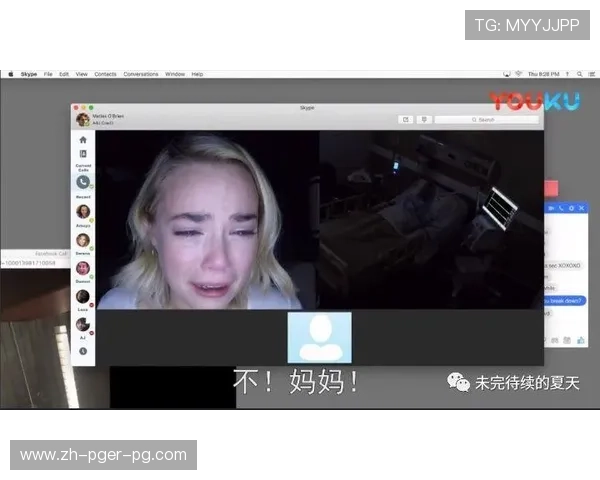600x480 pixels.
Task: Open Facebook chat settings gear
Action: [571, 208]
